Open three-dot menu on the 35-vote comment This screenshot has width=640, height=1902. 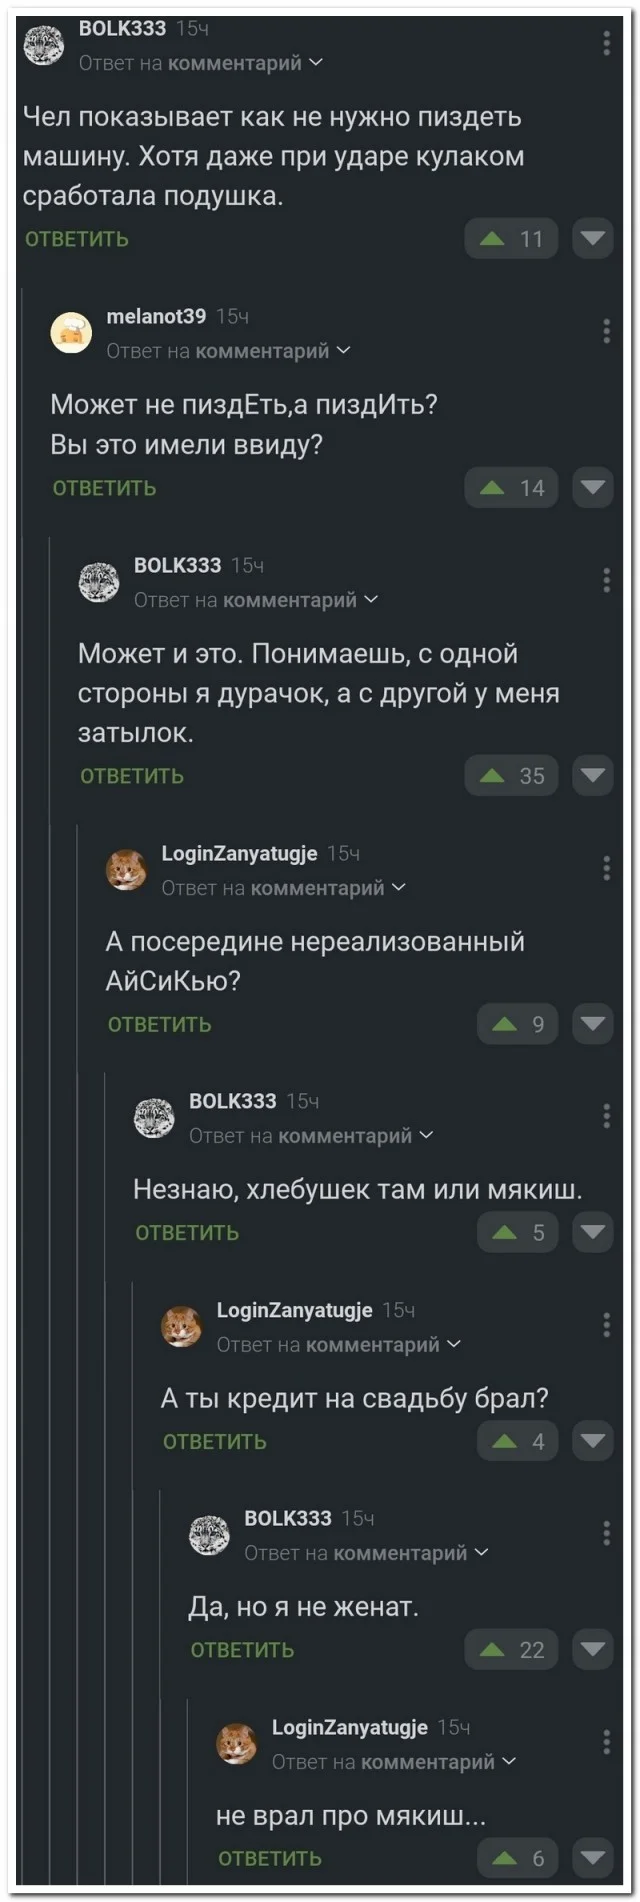coord(607,579)
